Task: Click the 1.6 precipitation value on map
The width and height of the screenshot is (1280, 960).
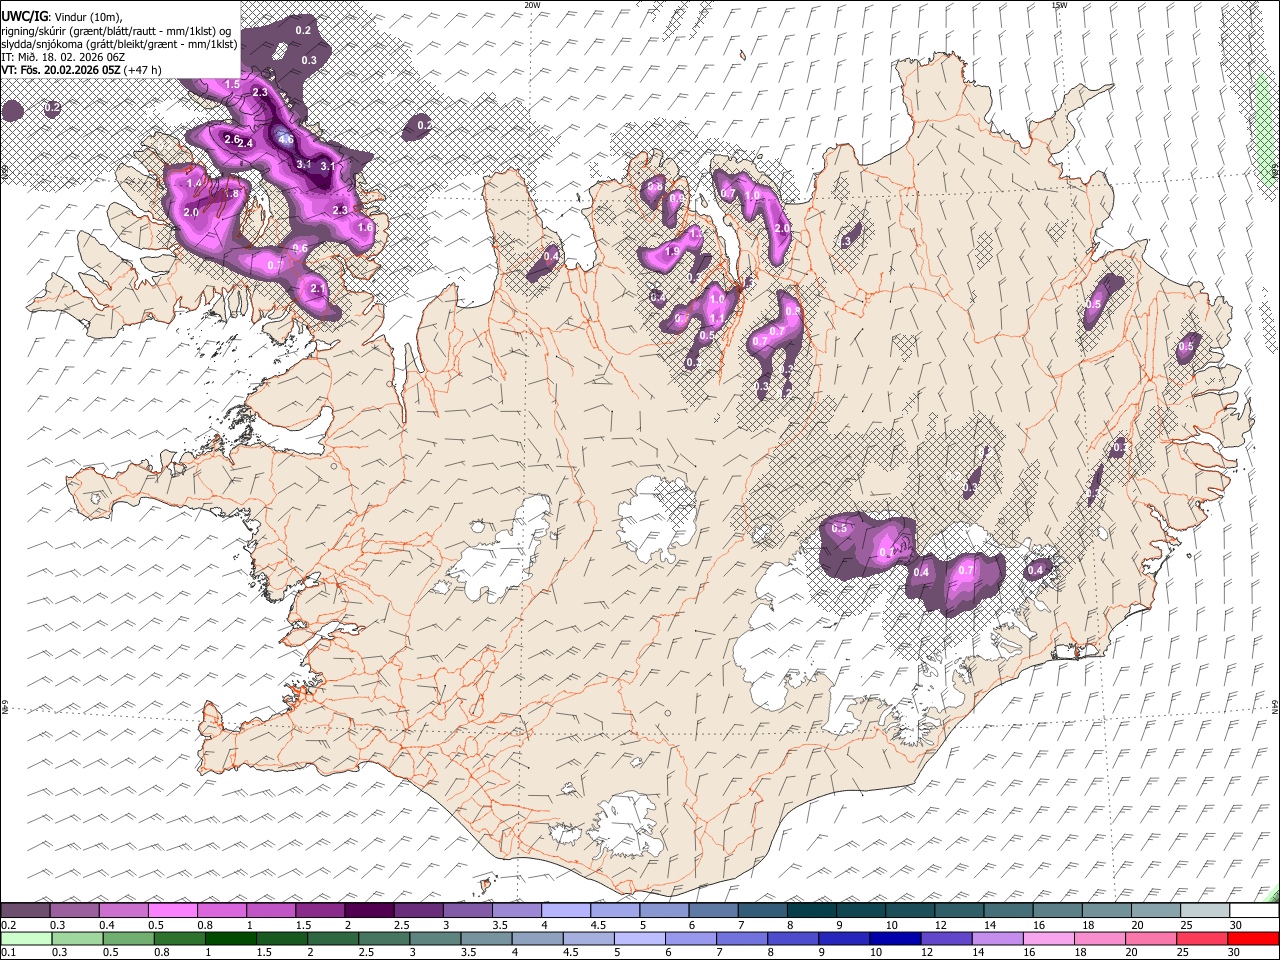Action: tap(365, 228)
